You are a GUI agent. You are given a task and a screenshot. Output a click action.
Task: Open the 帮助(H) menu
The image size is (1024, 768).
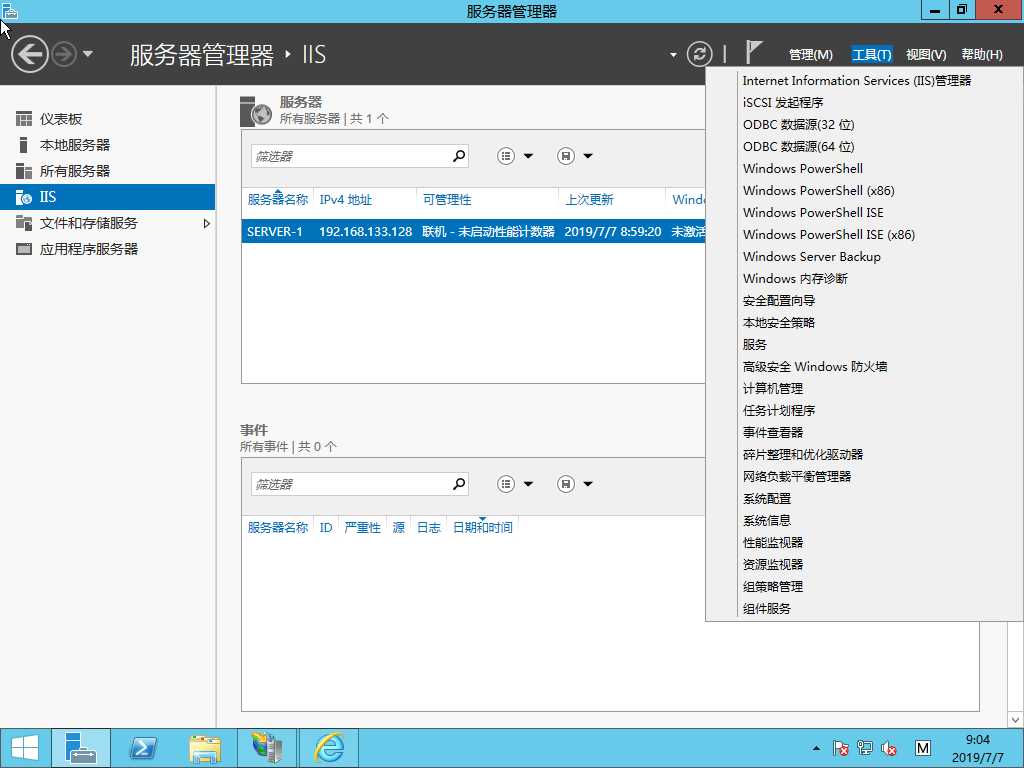tap(982, 55)
